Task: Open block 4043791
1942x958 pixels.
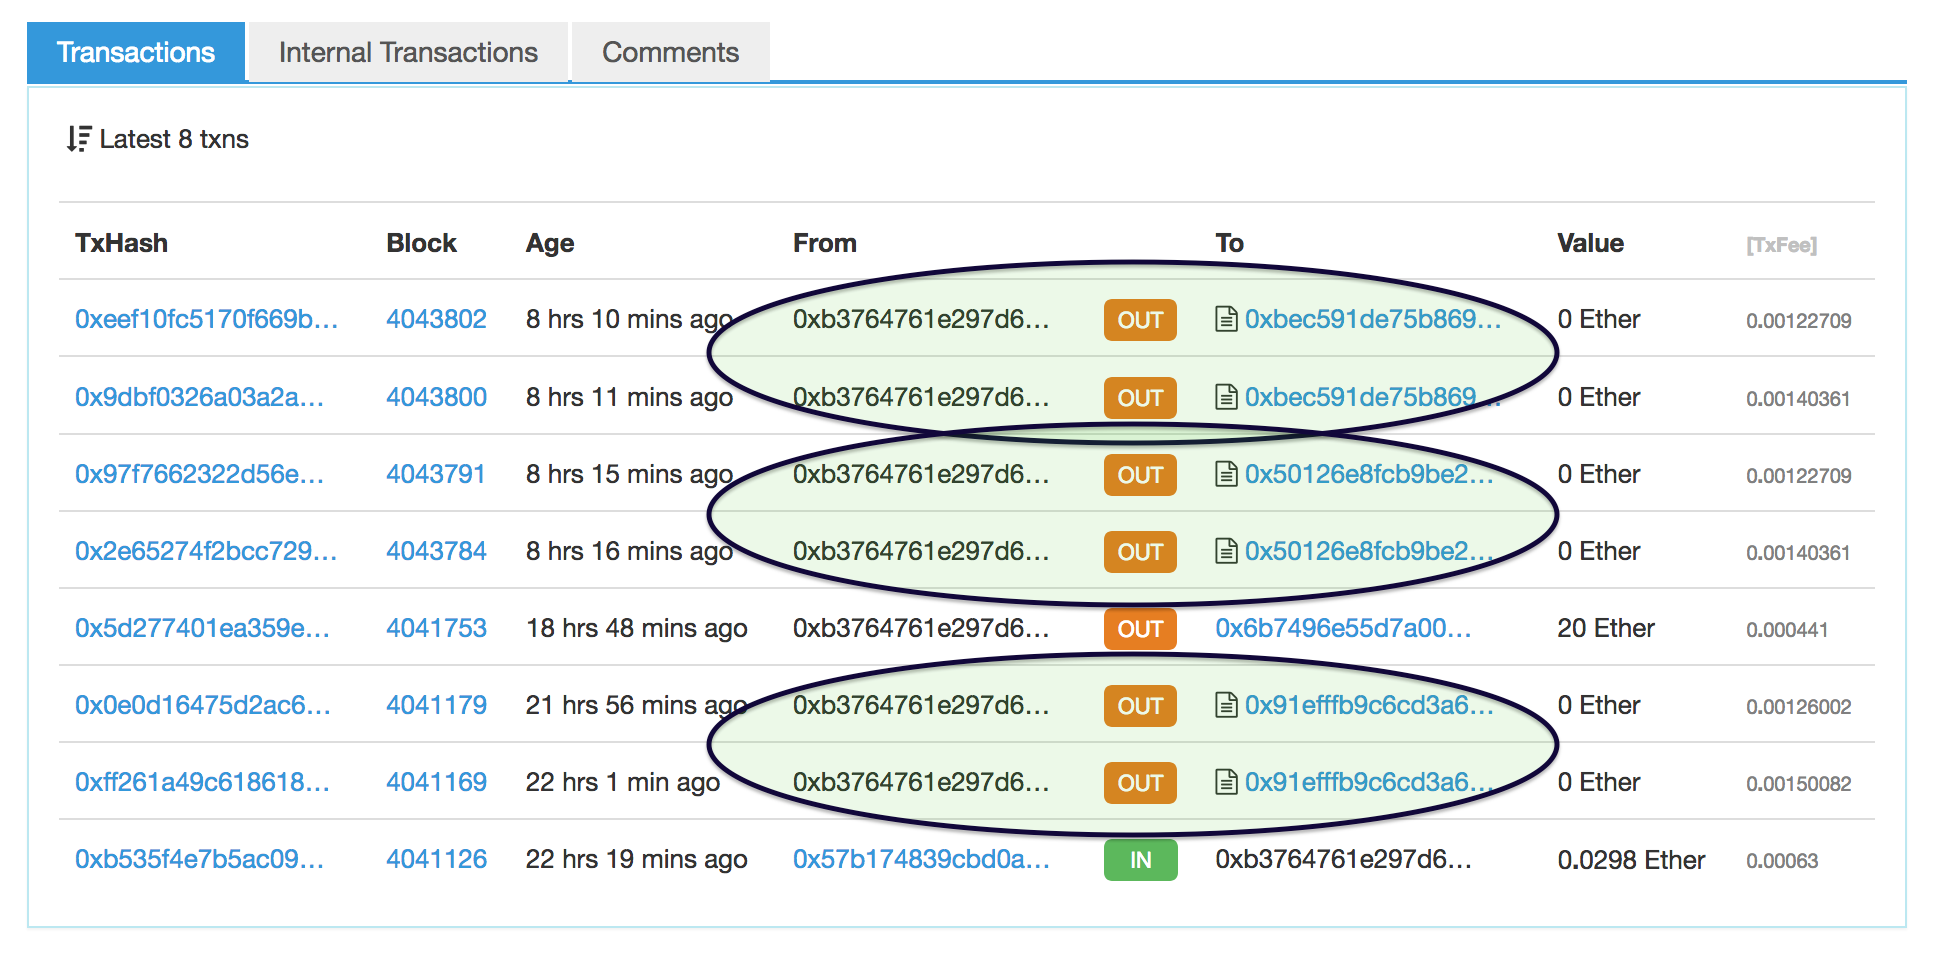Action: [436, 474]
